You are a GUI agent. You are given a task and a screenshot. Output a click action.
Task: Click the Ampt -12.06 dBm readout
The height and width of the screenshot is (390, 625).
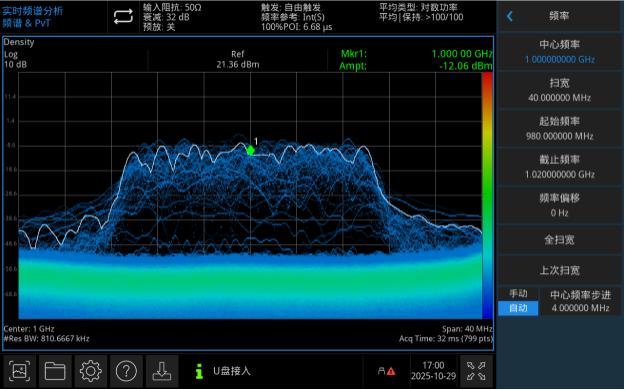[x=416, y=66]
